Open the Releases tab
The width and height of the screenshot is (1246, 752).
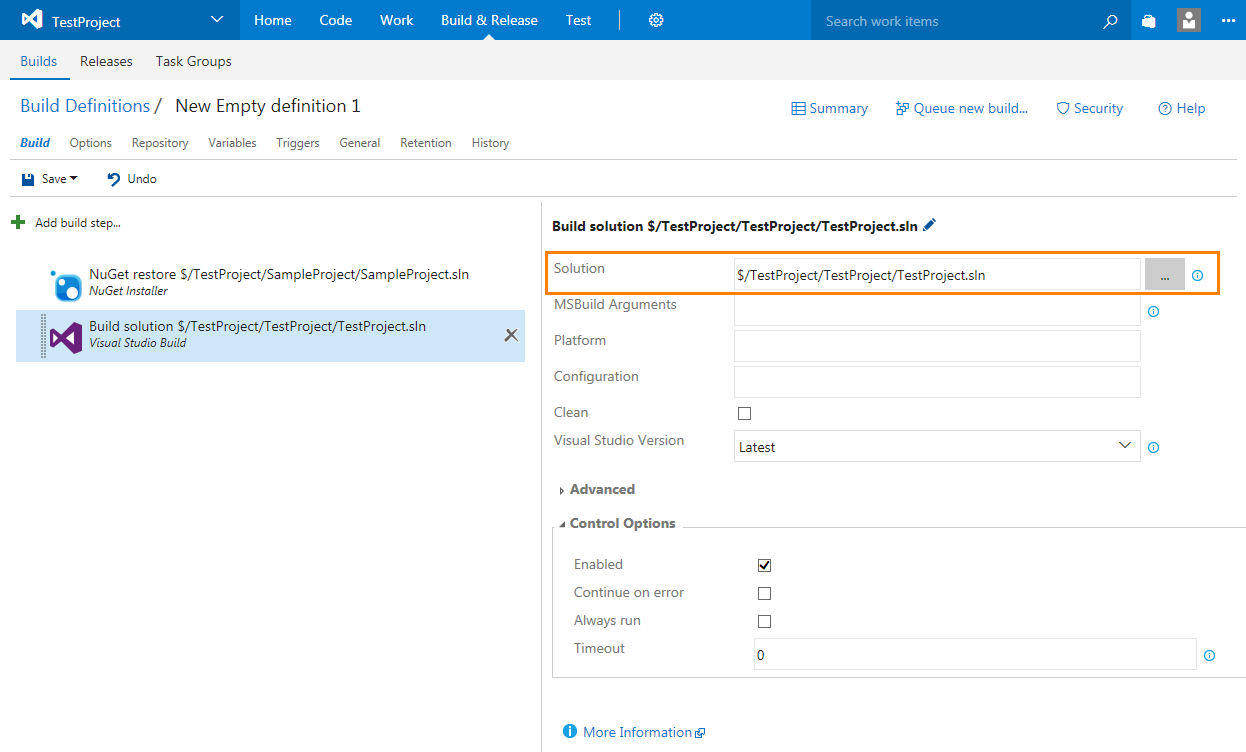click(x=106, y=61)
